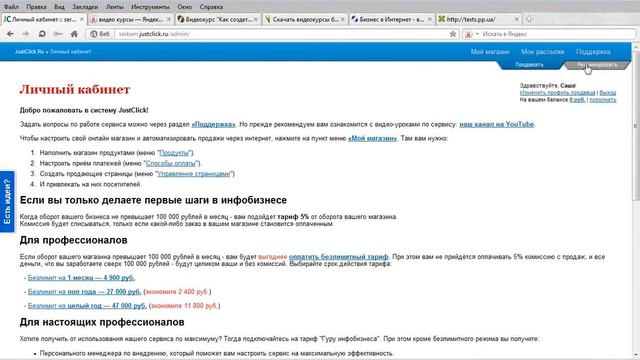Reload the page with the refresh icon
640x360 pixels.
coord(42,34)
